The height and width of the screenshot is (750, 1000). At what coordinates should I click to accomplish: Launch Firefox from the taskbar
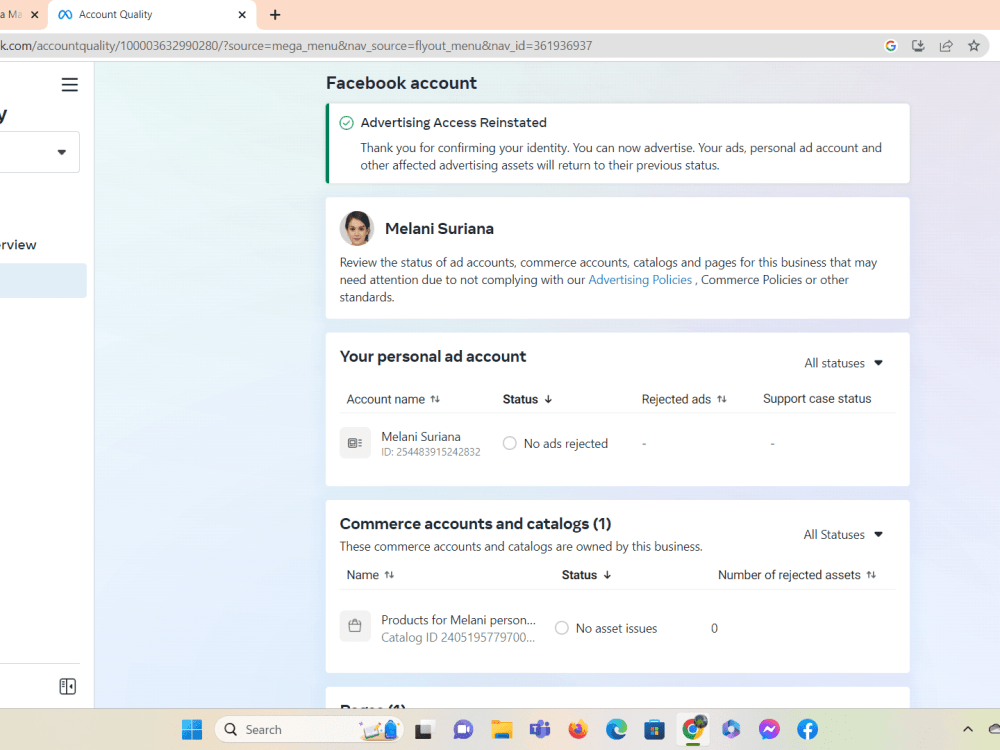tap(578, 729)
